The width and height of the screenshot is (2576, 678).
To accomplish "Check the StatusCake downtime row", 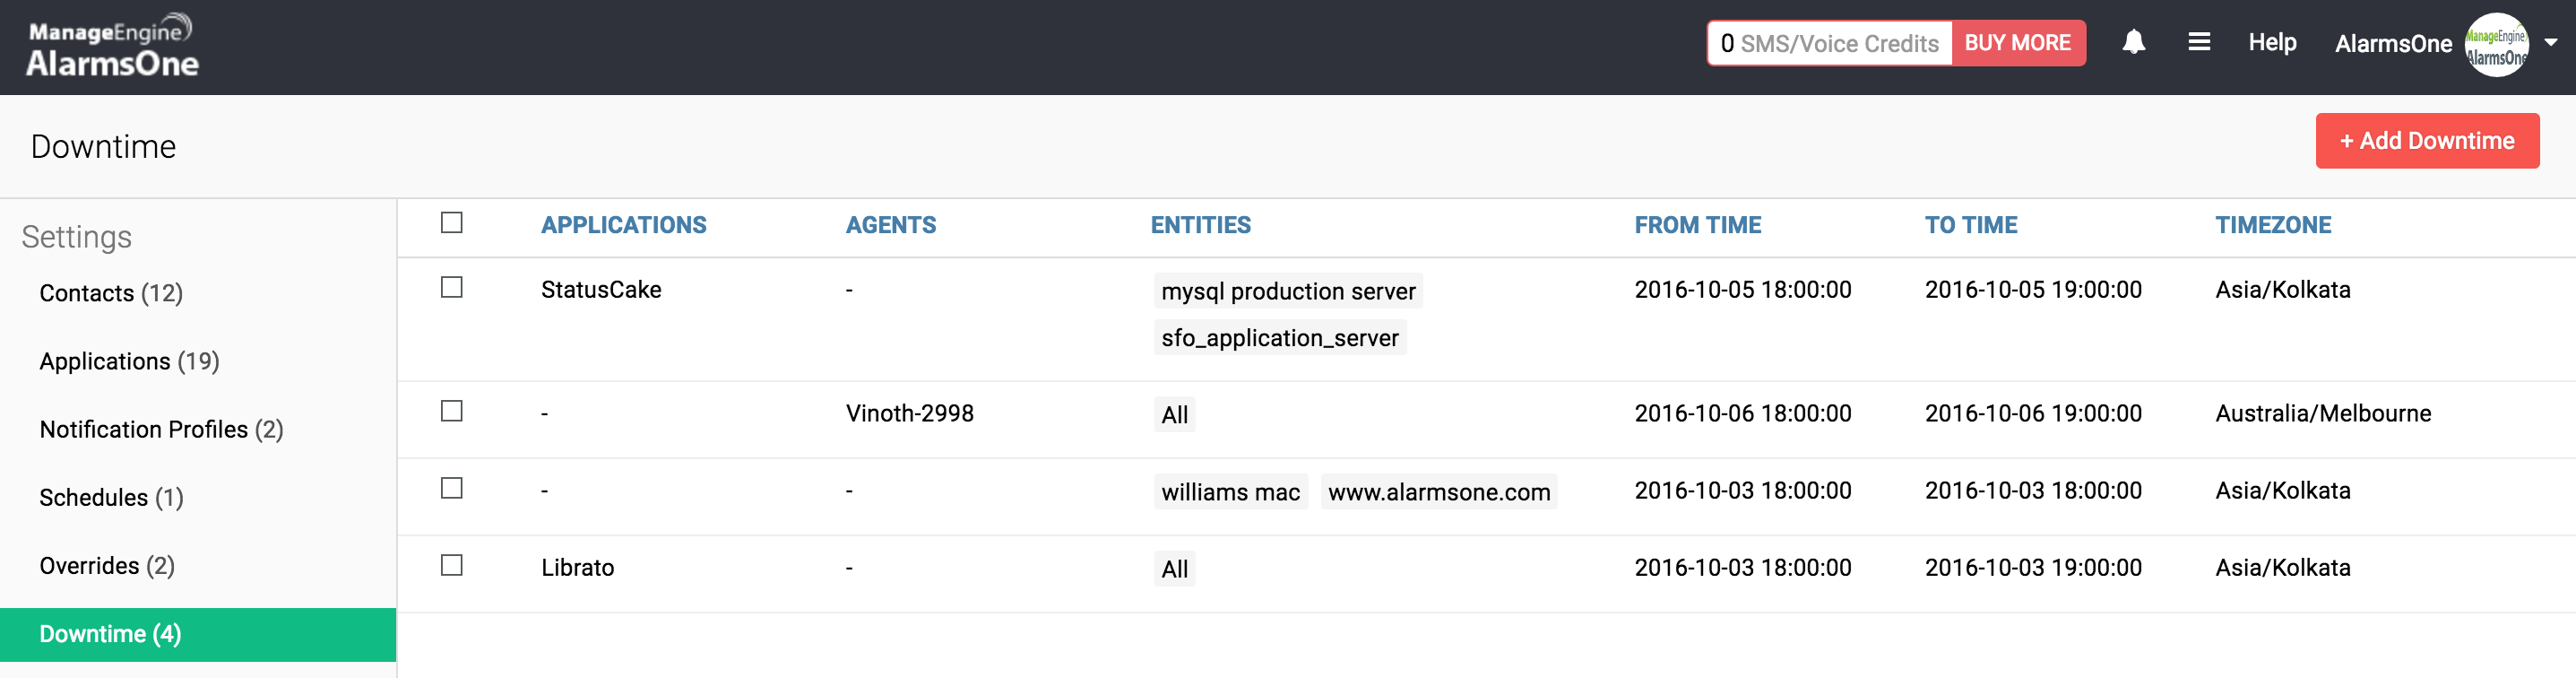I will (452, 287).
